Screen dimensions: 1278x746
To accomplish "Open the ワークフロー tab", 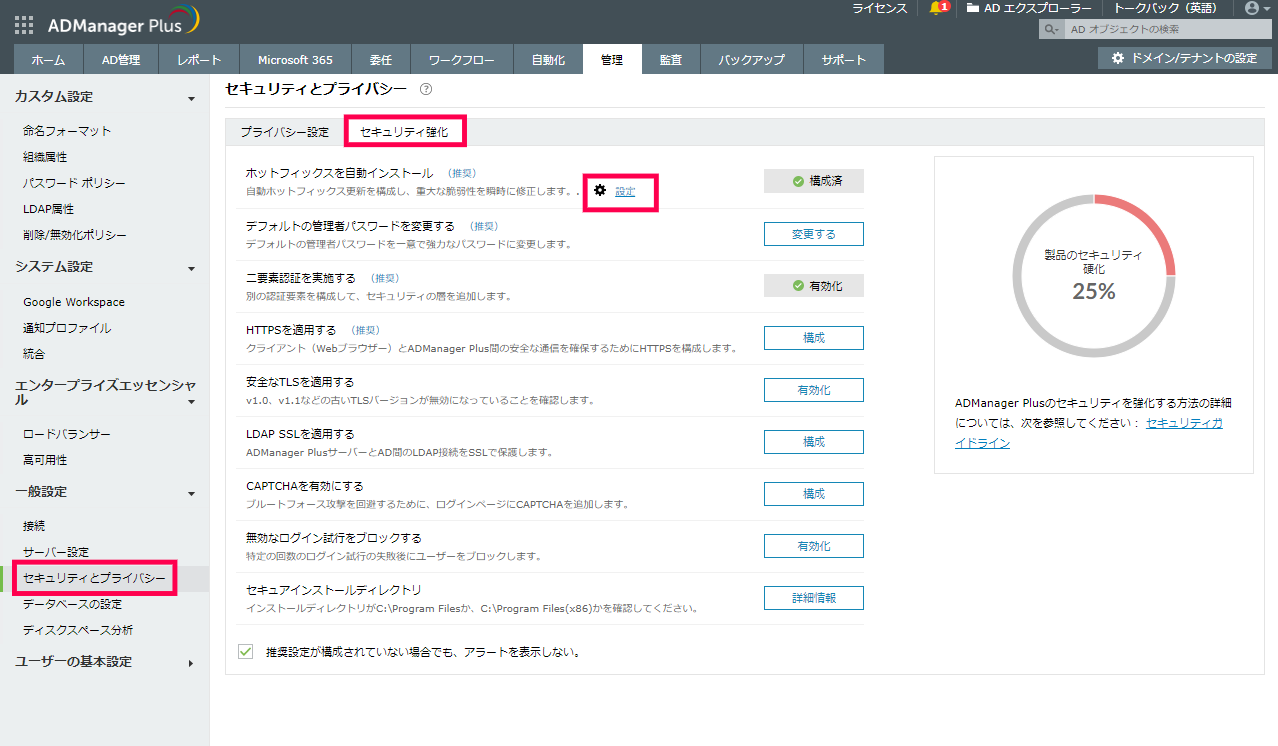I will click(462, 60).
